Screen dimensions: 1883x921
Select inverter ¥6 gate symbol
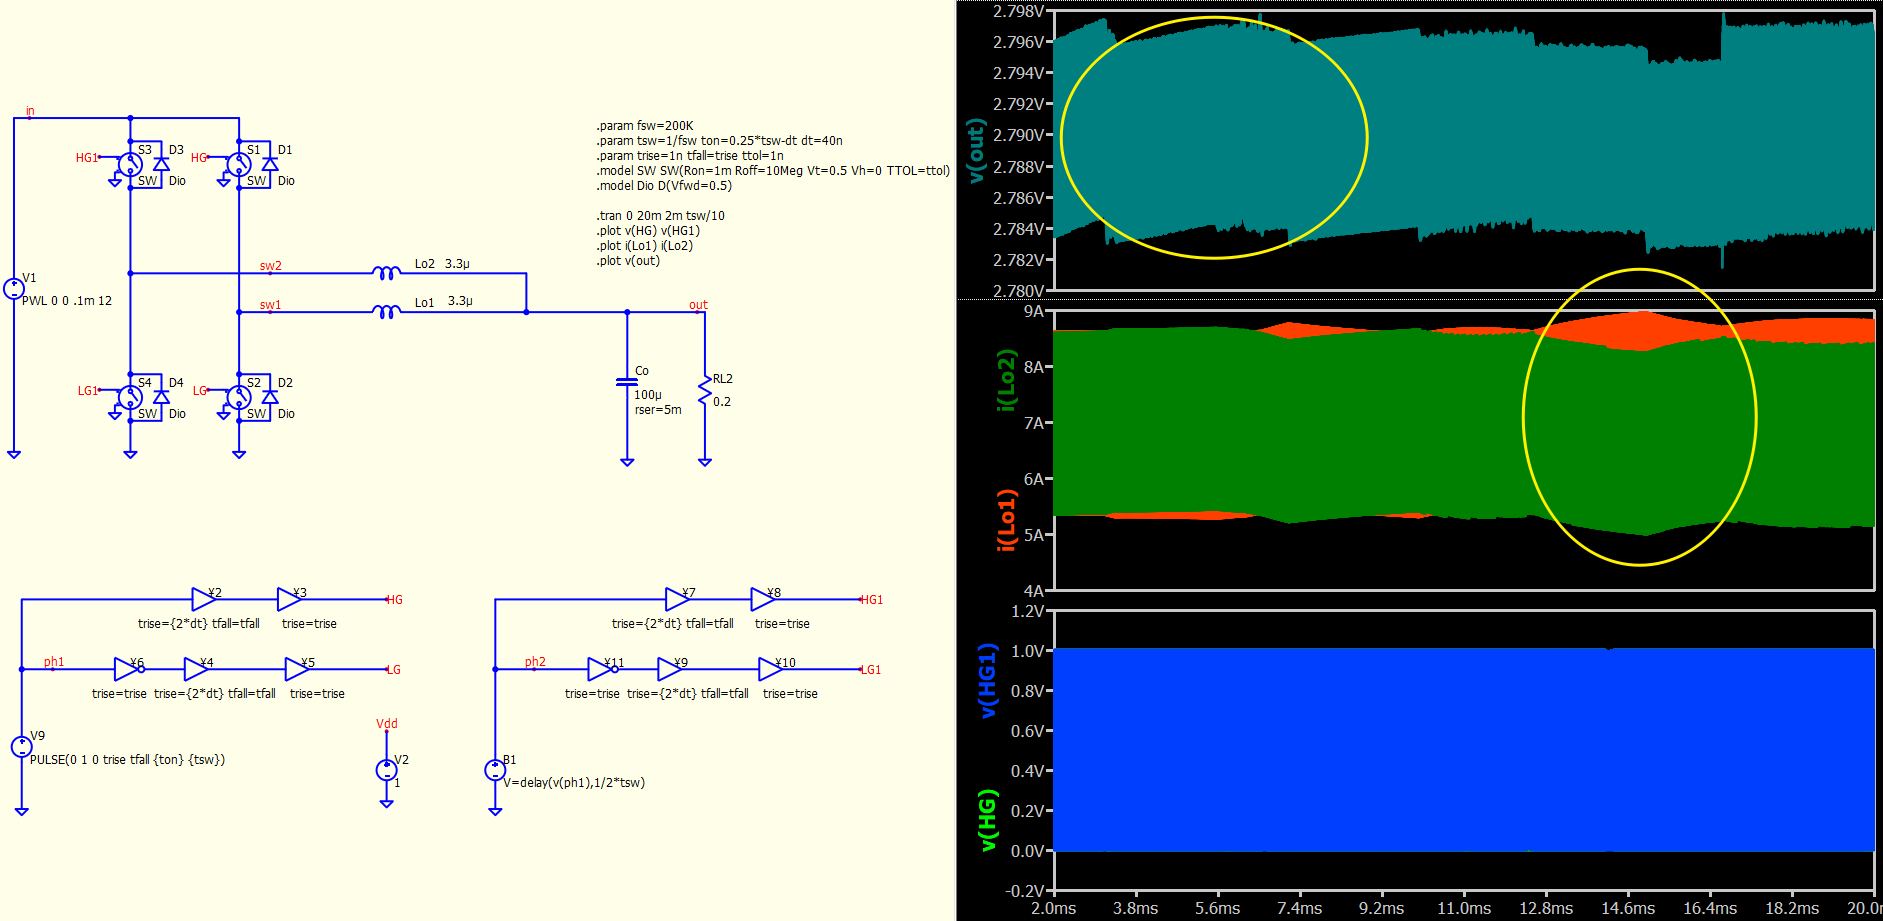tap(129, 669)
